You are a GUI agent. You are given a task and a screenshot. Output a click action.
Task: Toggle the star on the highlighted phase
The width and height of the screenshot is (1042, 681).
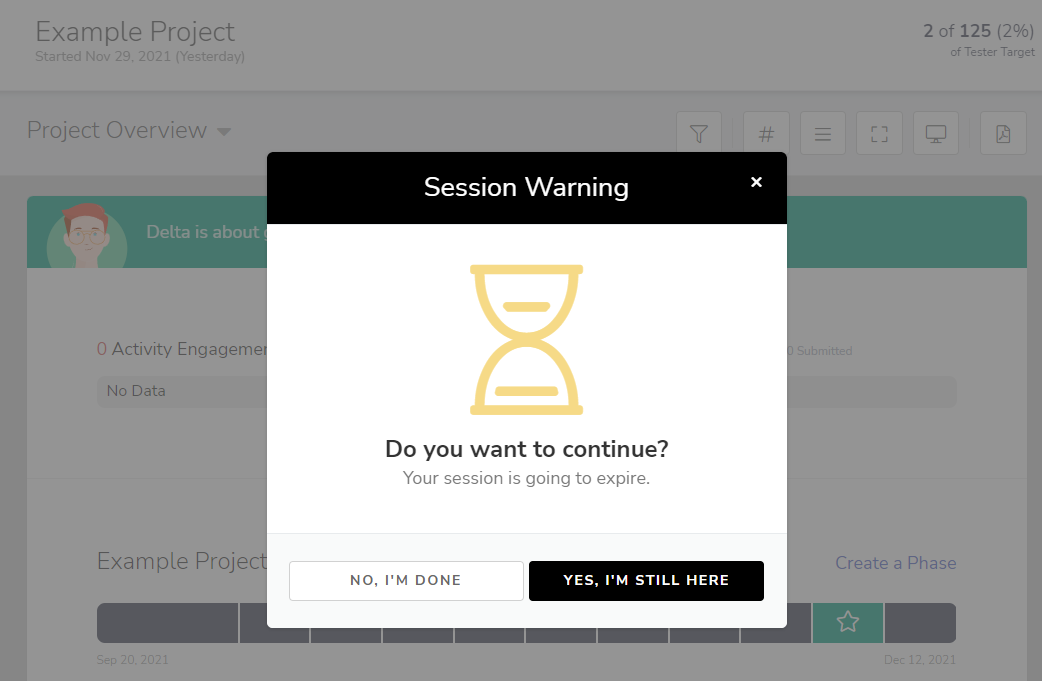[x=847, y=621]
